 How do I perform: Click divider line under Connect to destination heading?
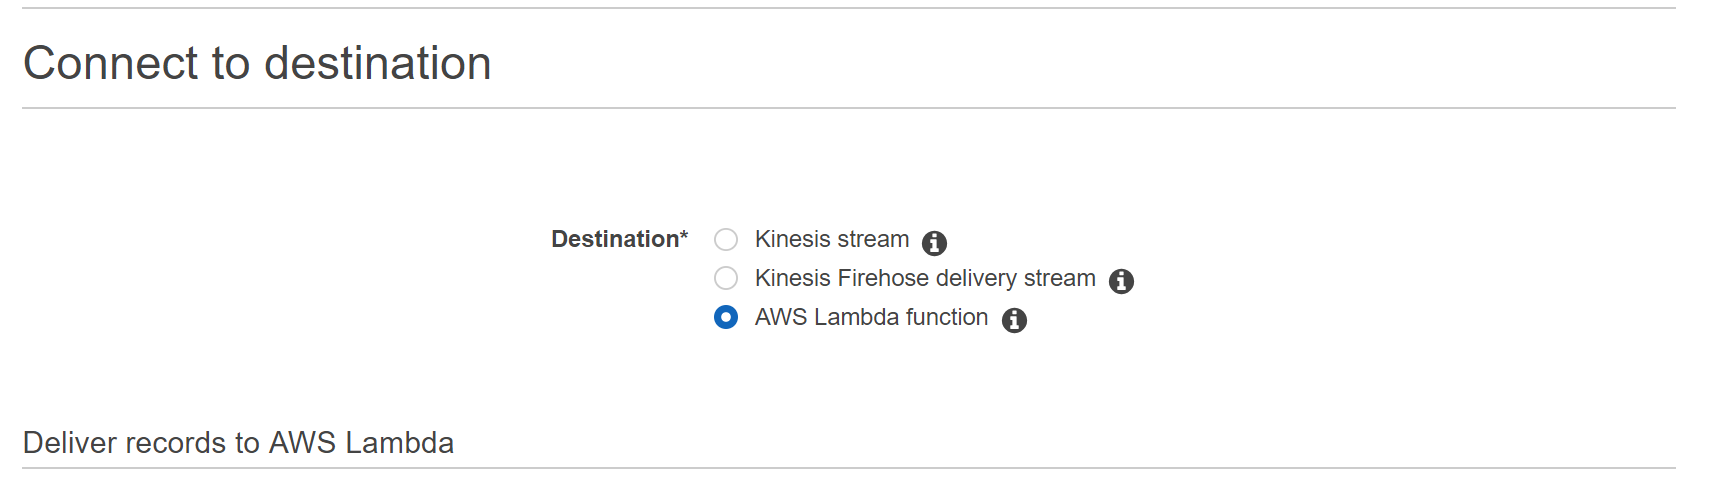click(x=848, y=108)
